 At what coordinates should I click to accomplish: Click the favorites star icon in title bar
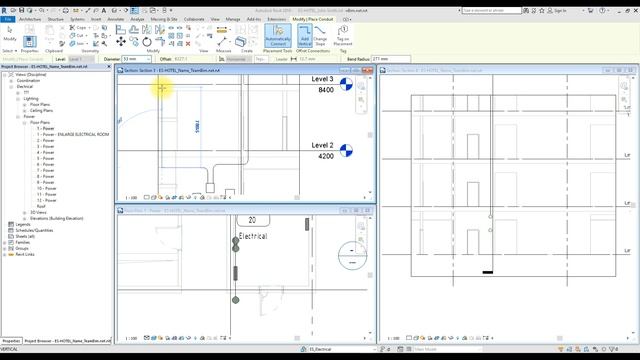(x=542, y=11)
